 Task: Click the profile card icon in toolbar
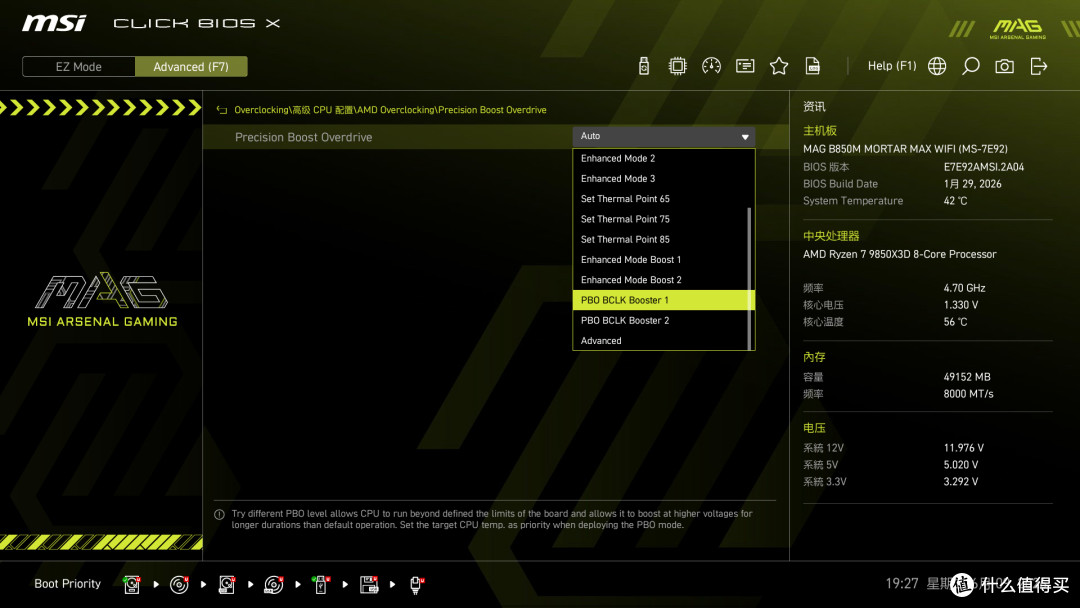pyautogui.click(x=745, y=66)
